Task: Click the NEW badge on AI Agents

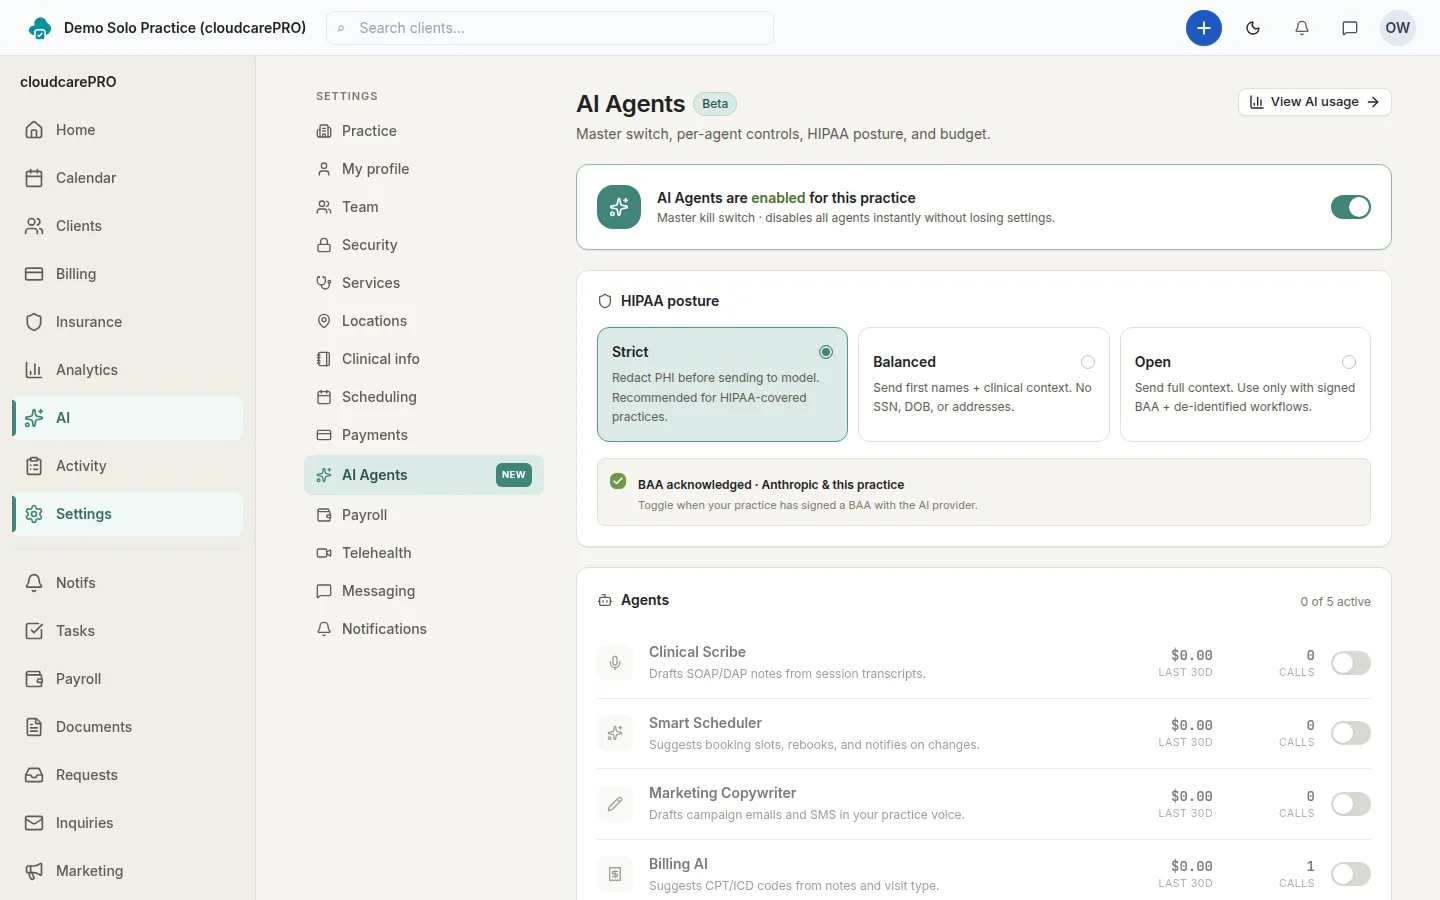Action: tap(514, 475)
